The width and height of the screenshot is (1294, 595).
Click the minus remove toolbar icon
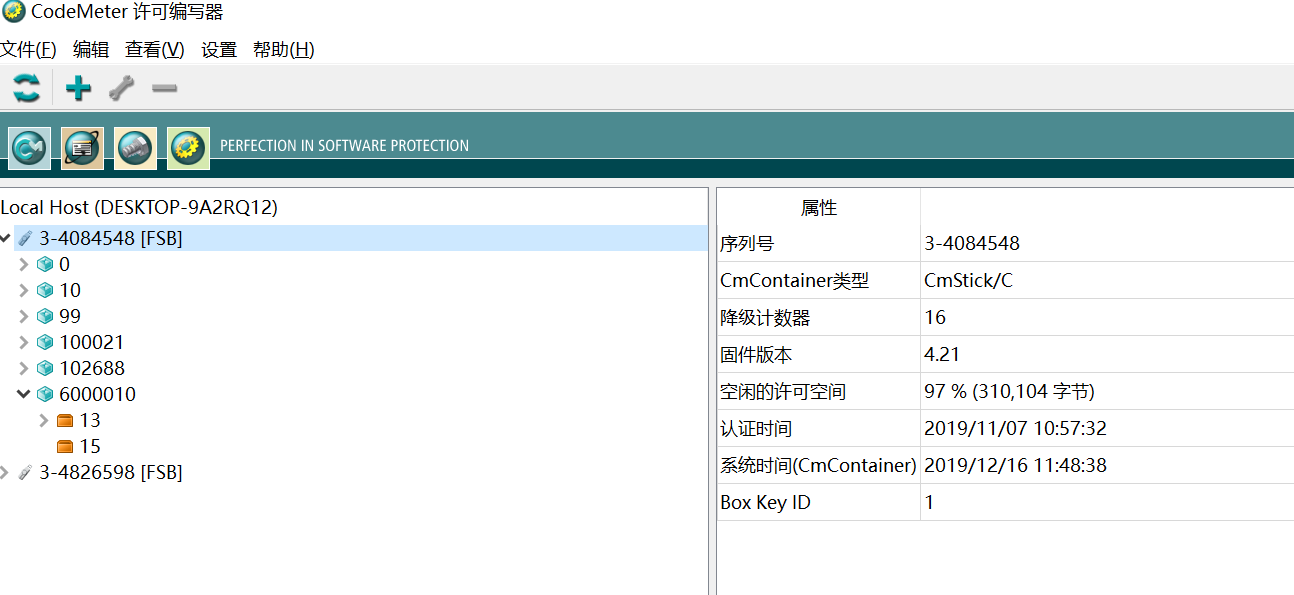165,88
